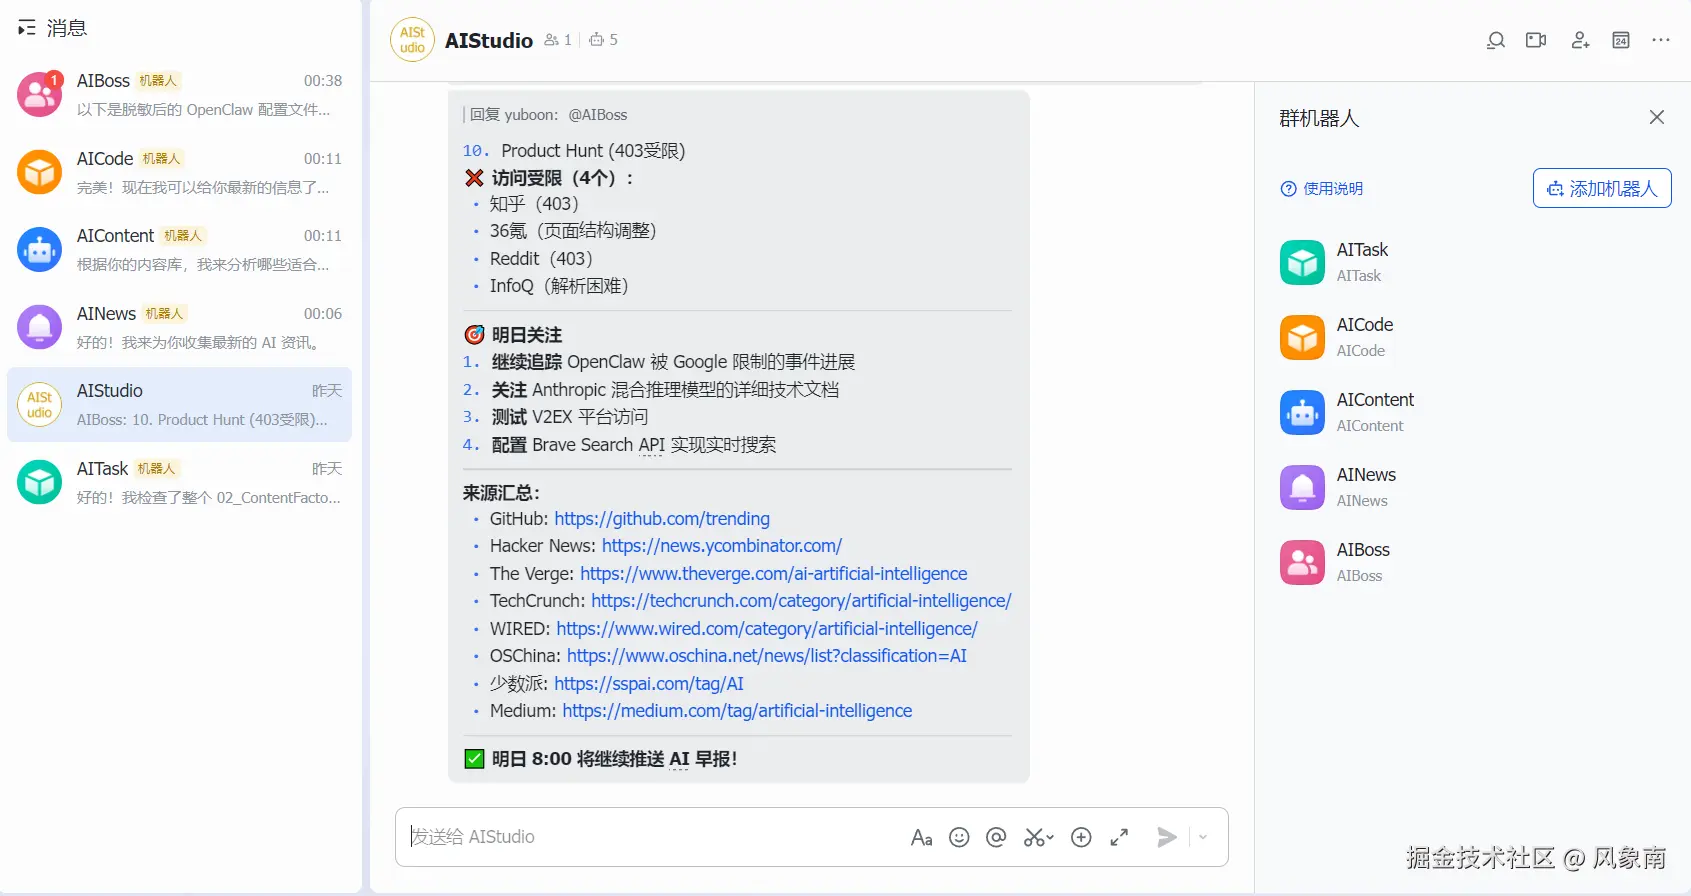1691x896 pixels.
Task: Open the WIRED AI category link
Action: tap(767, 629)
